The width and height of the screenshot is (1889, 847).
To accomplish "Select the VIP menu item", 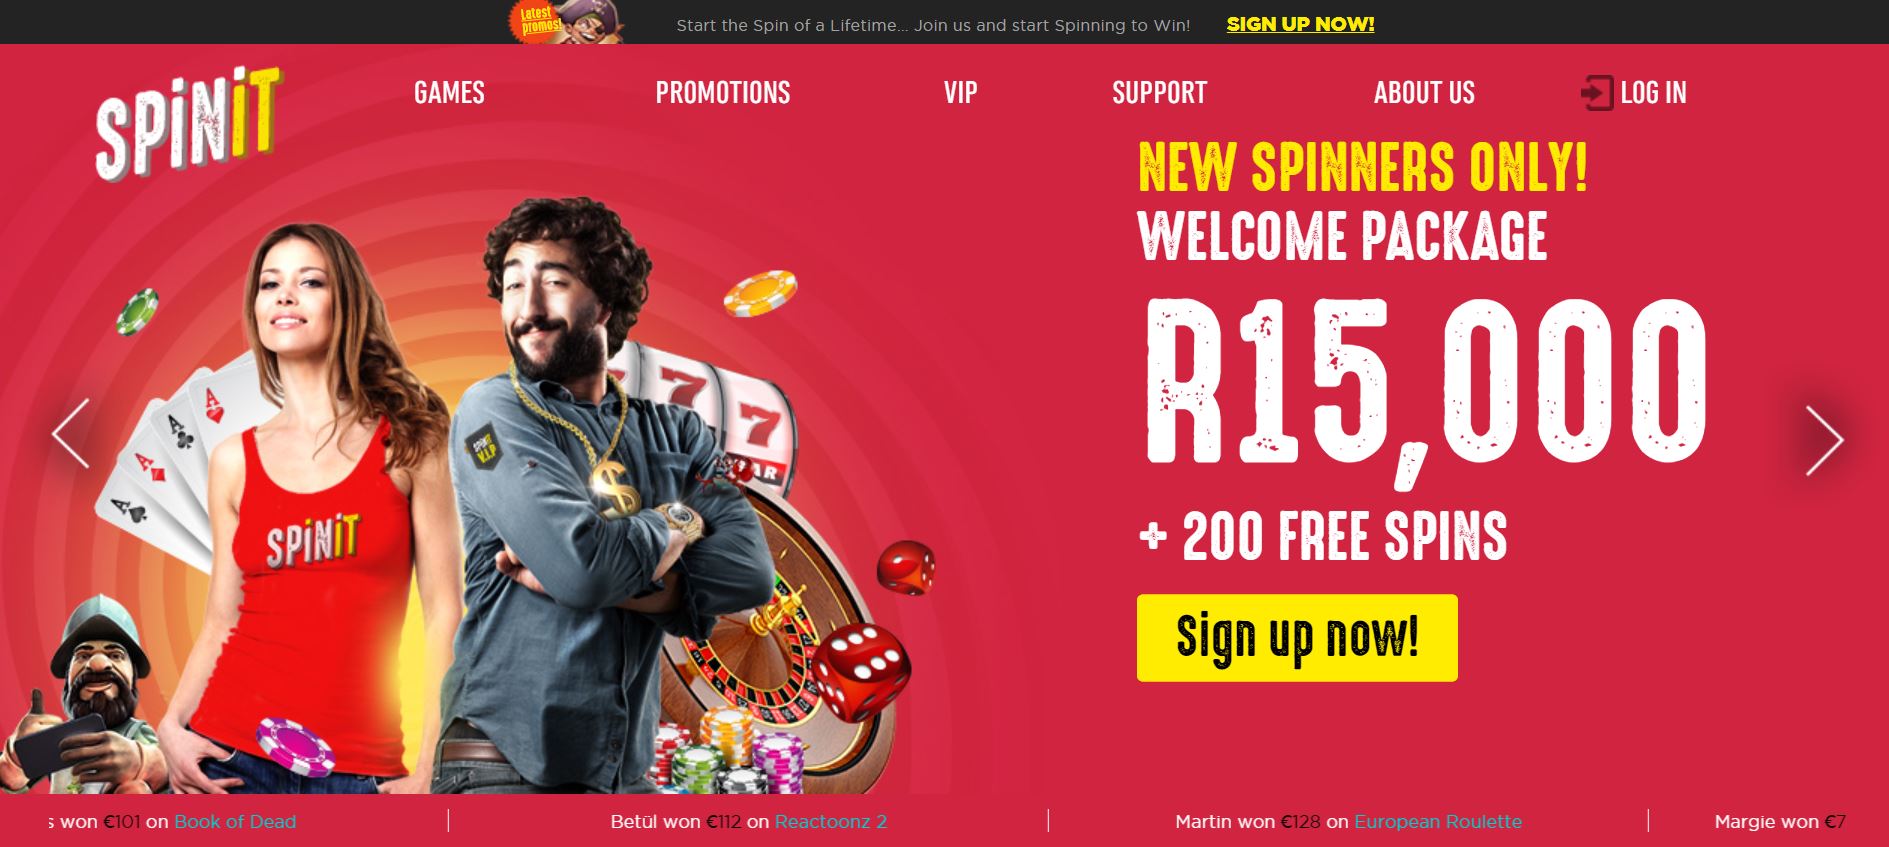I will point(960,93).
